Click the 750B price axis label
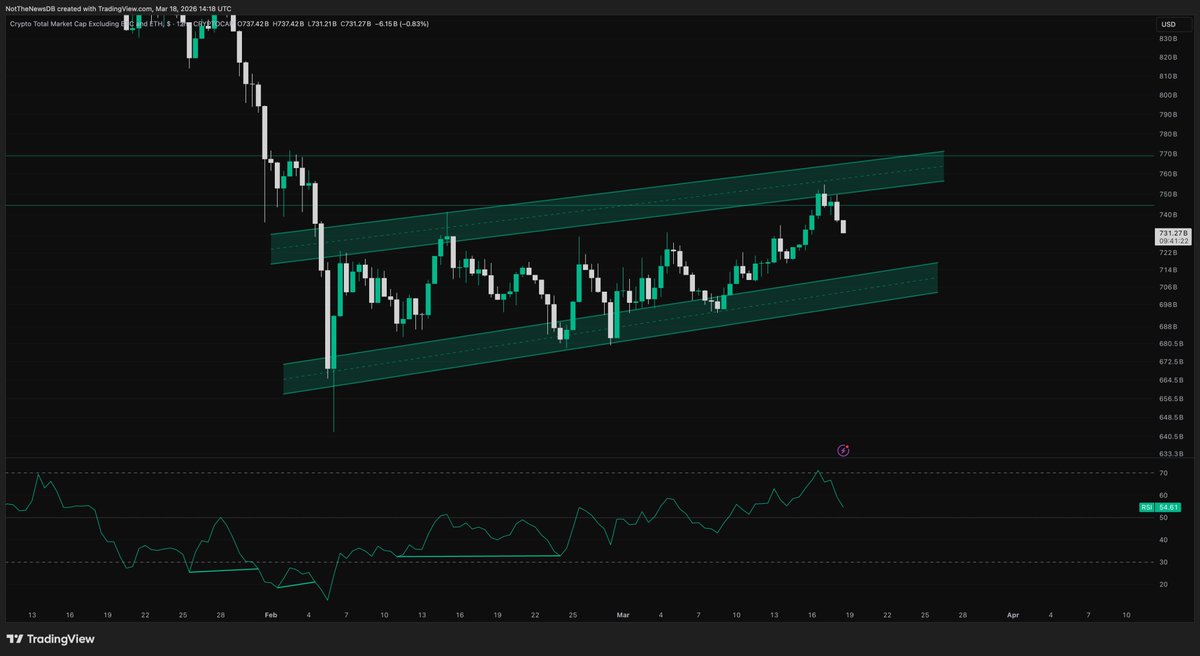1200x656 pixels. tap(1168, 195)
